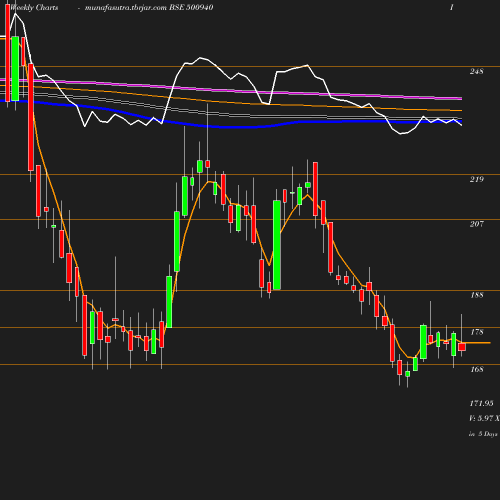Click the 'Weekly Charts' title text

click(34, 8)
